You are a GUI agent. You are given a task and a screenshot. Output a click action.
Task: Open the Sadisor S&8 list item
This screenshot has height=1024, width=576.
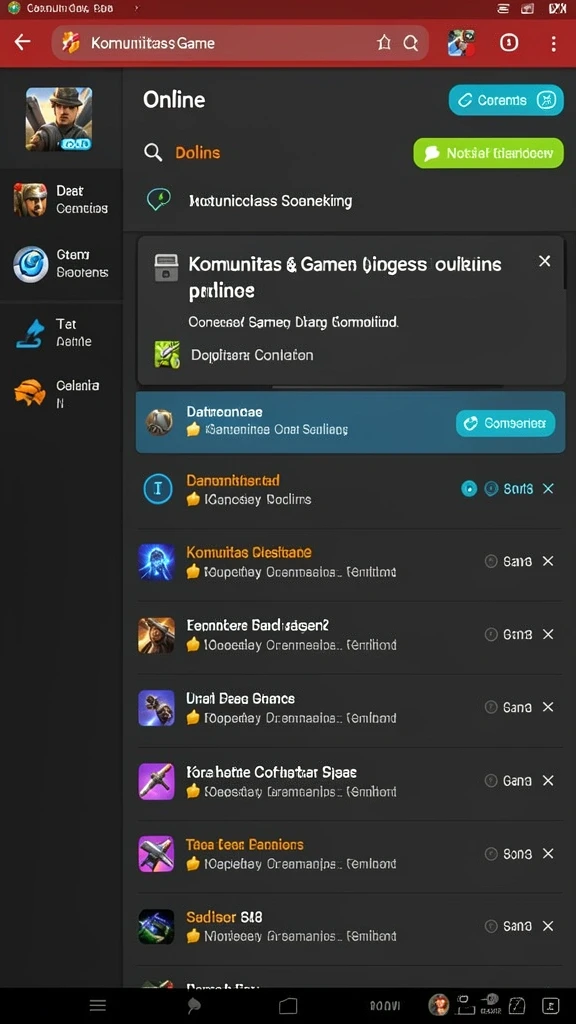[x=349, y=927]
